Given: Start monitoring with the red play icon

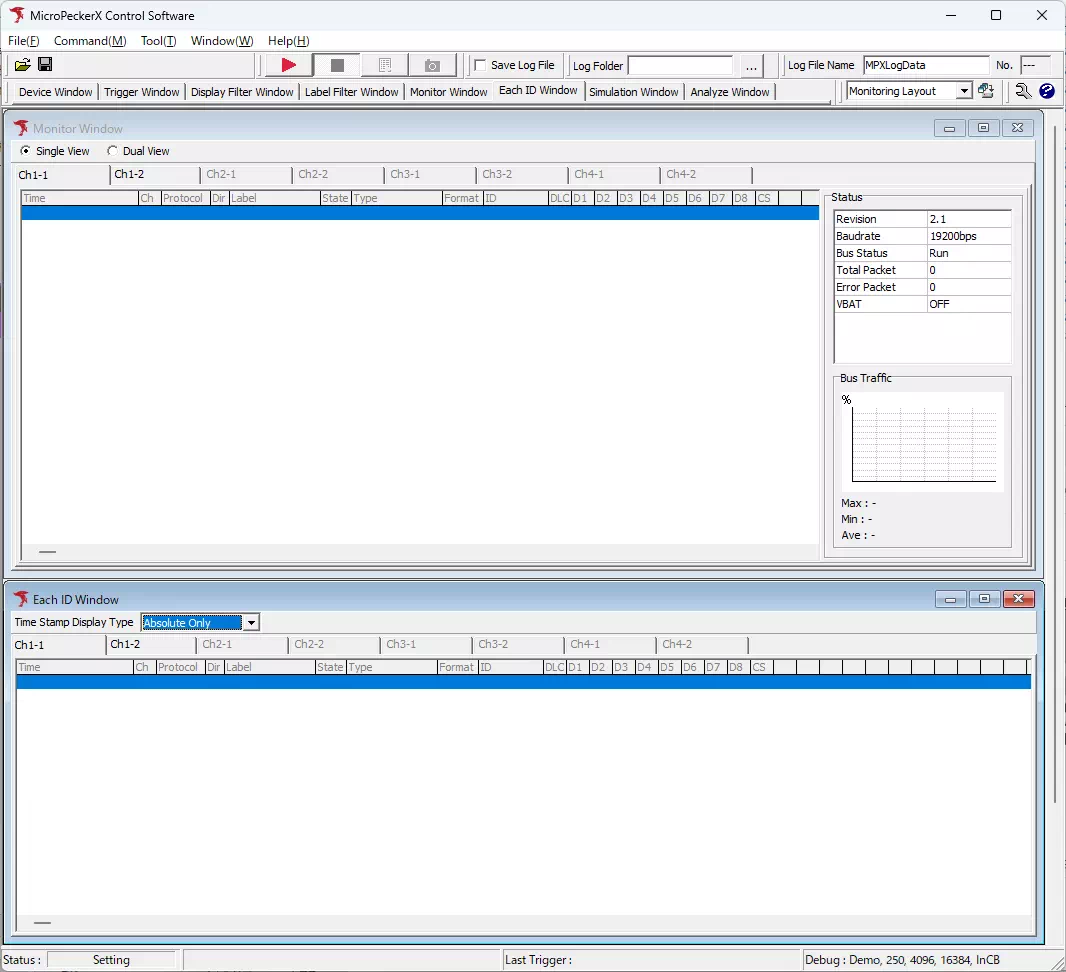Looking at the screenshot, I should pos(288,64).
